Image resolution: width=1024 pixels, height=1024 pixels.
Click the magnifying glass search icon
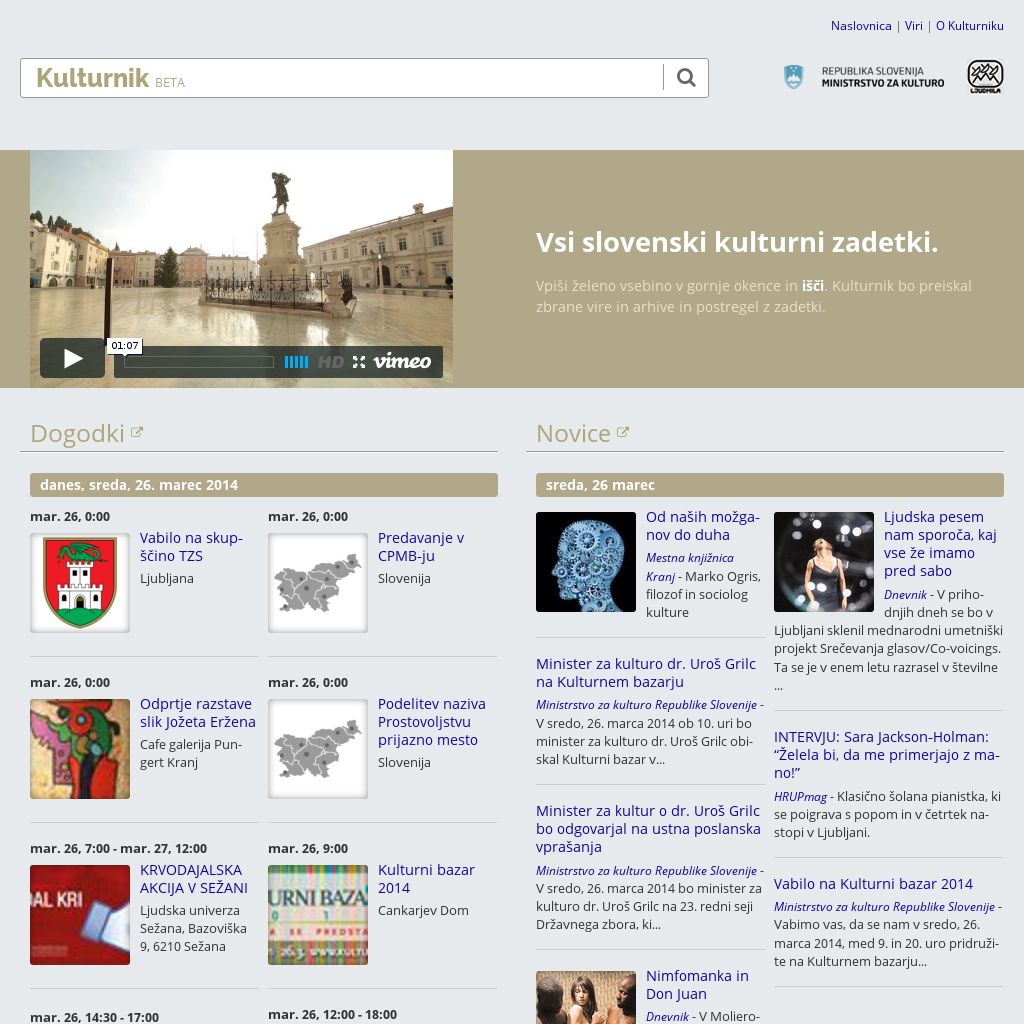coord(686,78)
